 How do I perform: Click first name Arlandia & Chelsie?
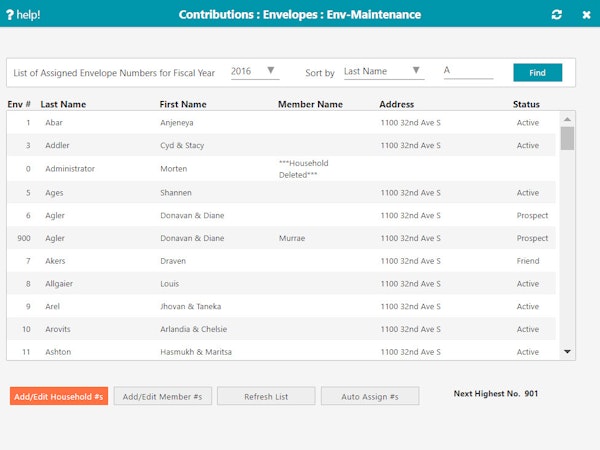point(194,329)
